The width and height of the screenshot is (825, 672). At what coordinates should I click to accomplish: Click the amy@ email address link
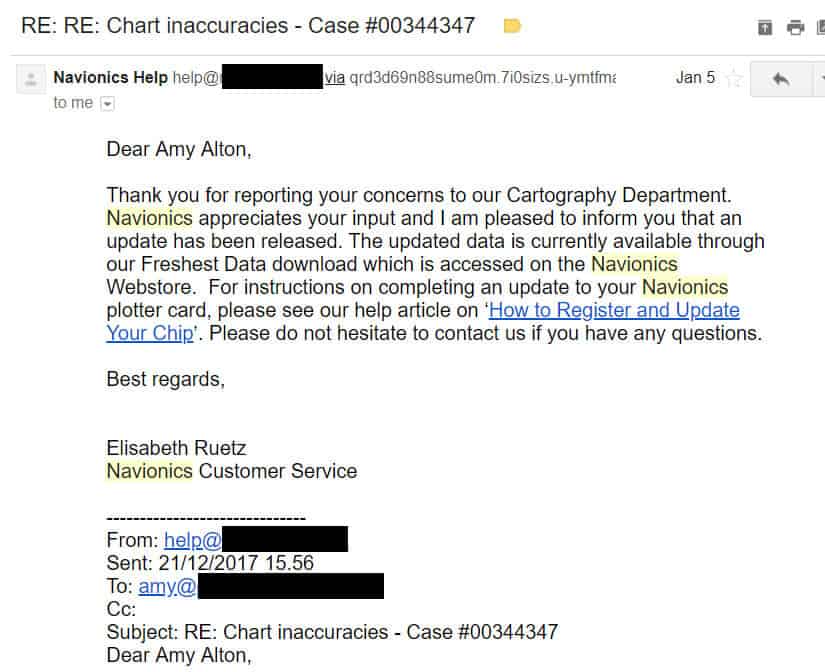click(167, 587)
